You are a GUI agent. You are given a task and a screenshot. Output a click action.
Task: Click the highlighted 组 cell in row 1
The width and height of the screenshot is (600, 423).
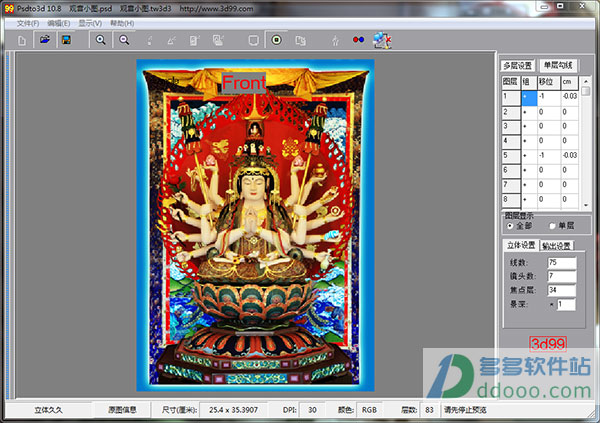coord(529,97)
